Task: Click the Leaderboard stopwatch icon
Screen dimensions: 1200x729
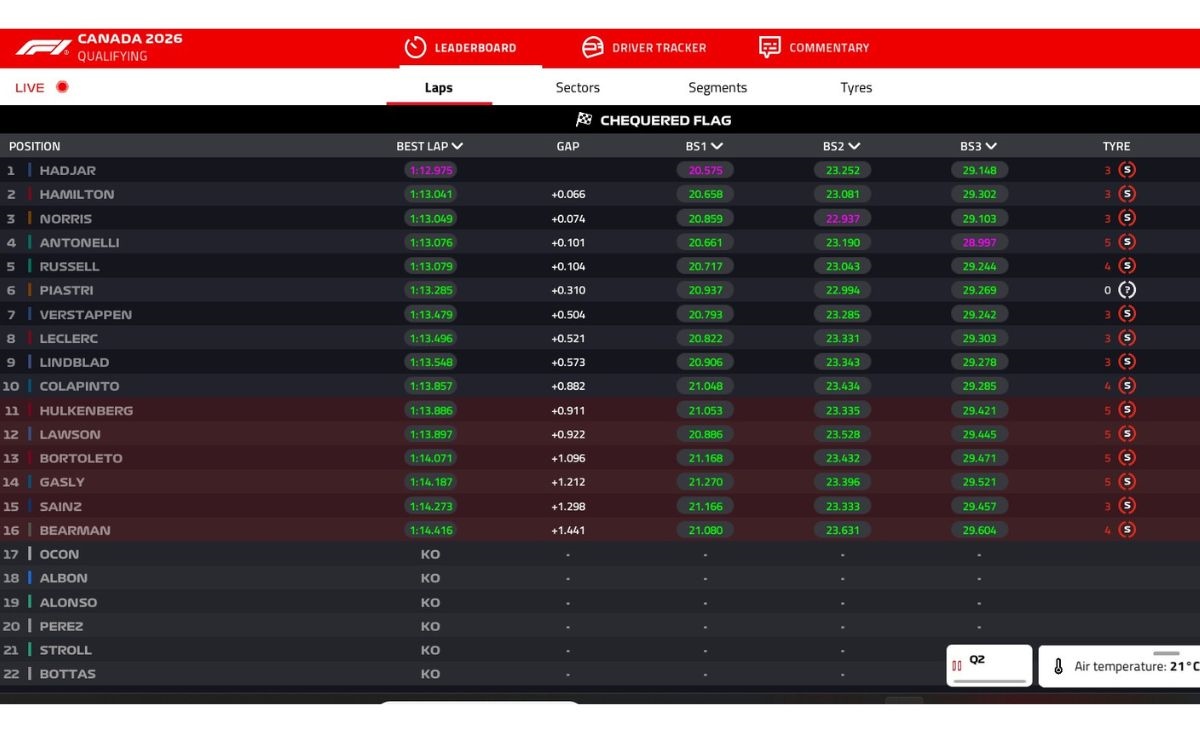Action: click(415, 47)
